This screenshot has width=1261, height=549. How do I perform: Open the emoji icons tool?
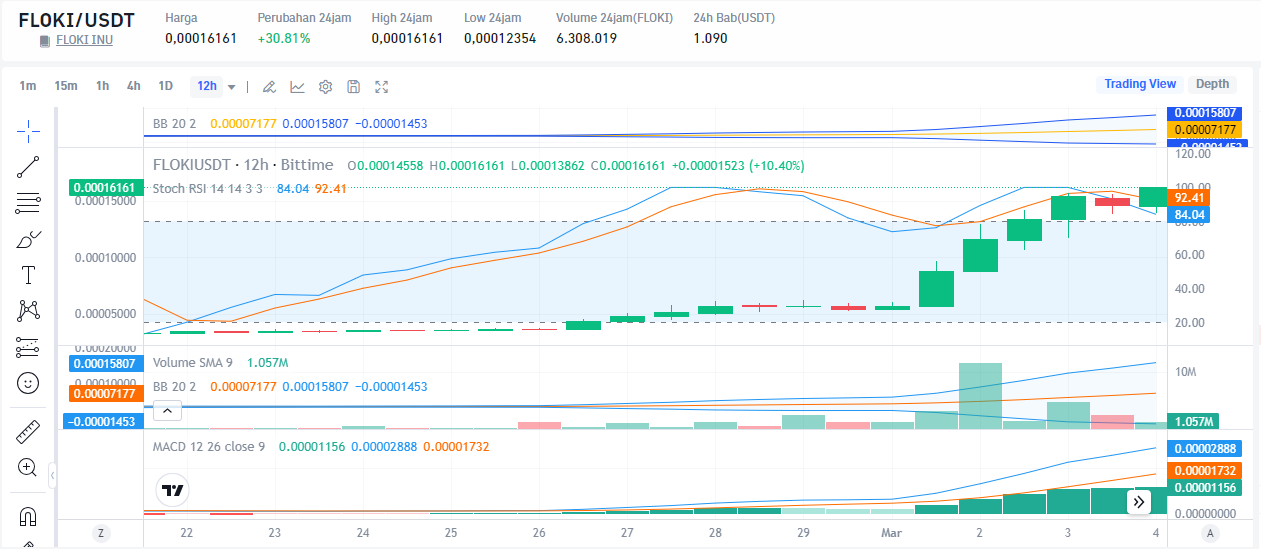28,383
